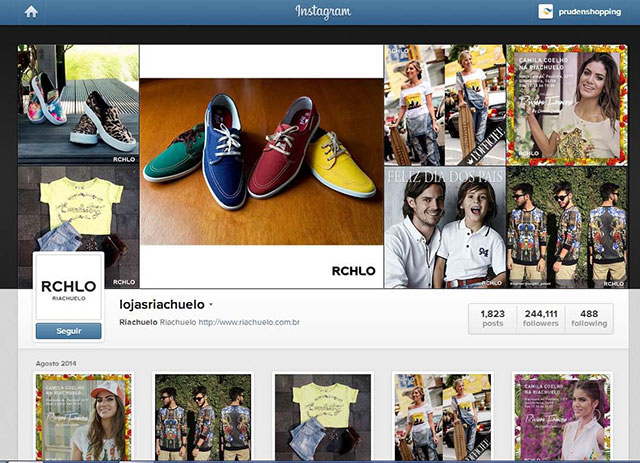The width and height of the screenshot is (640, 463).
Task: Select the lojasriachuelo username text
Action: [x=162, y=305]
